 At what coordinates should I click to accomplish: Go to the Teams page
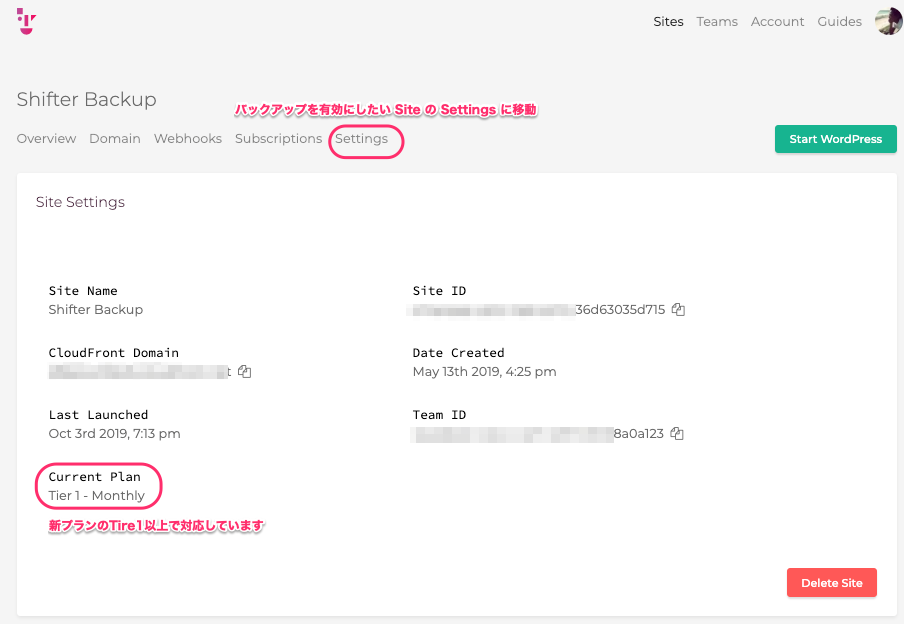point(717,22)
